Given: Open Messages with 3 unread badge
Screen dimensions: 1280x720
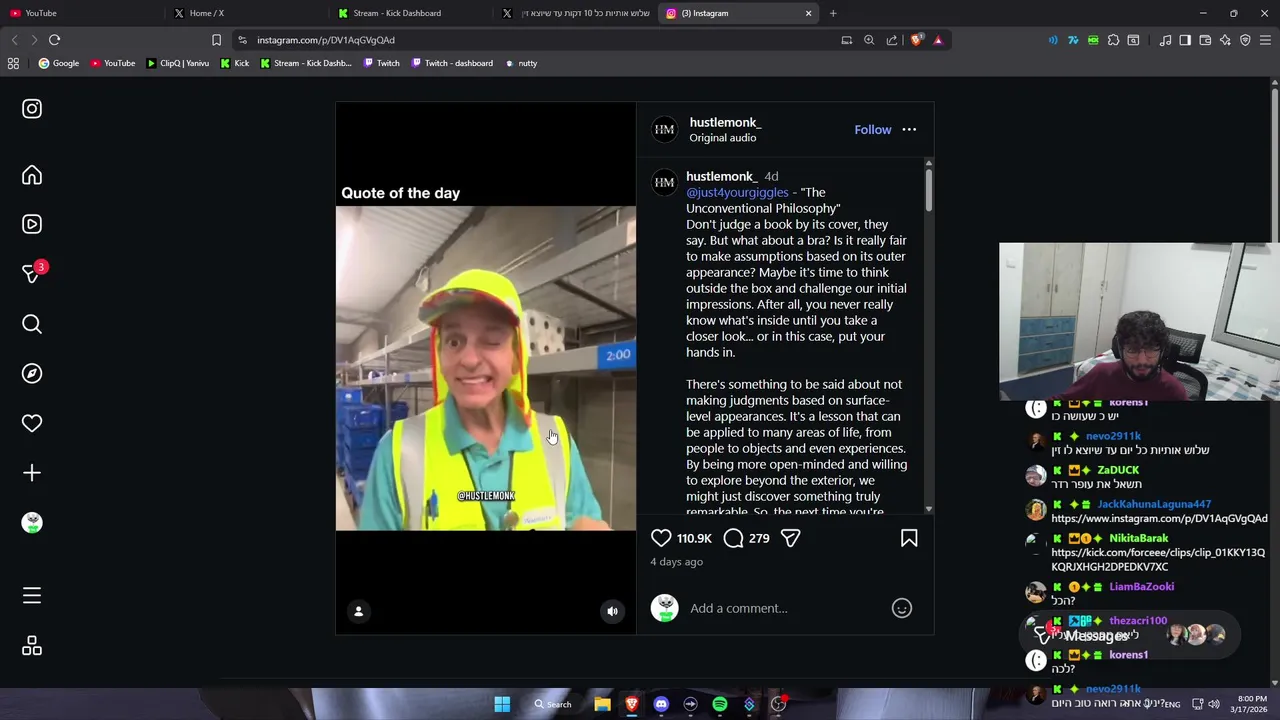Looking at the screenshot, I should [x=33, y=273].
